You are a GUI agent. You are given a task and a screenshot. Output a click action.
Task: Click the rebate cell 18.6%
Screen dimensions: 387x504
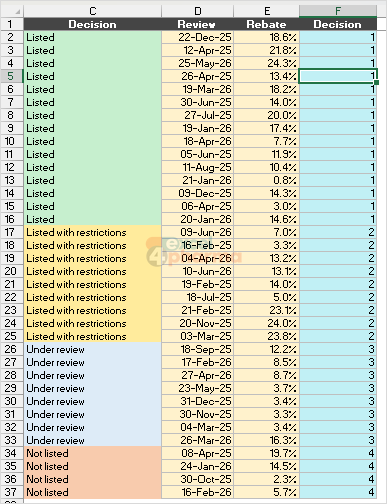[266, 37]
